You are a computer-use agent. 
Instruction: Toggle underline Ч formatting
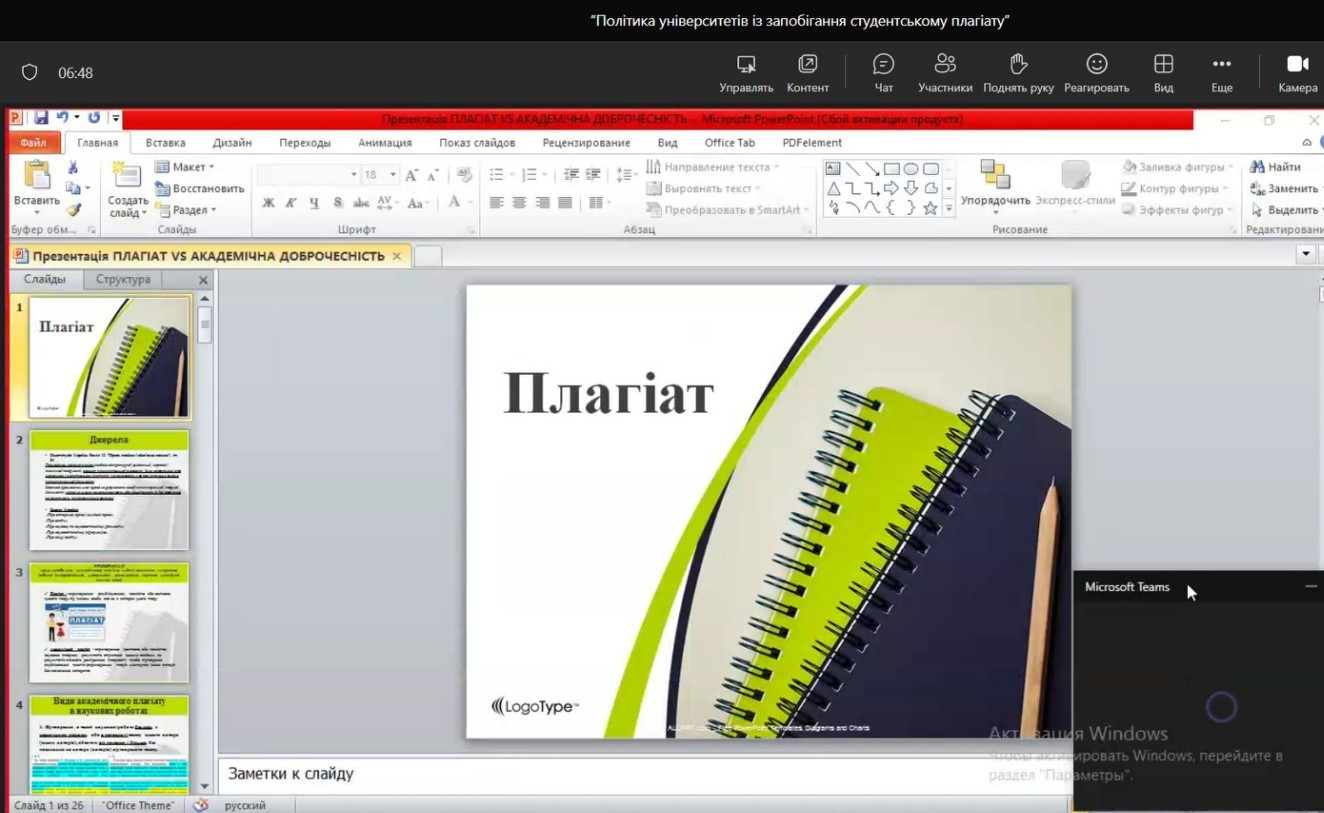(x=314, y=203)
